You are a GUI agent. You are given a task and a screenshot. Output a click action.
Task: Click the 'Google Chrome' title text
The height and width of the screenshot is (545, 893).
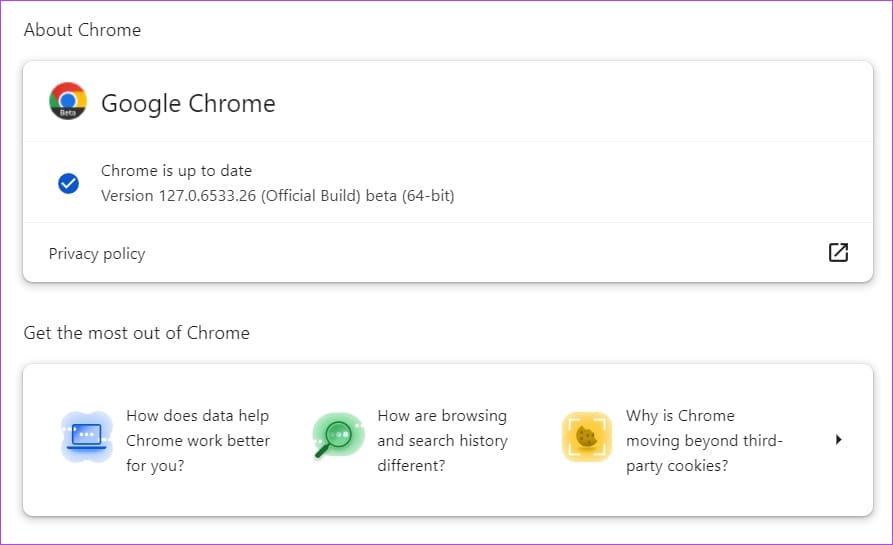click(188, 104)
